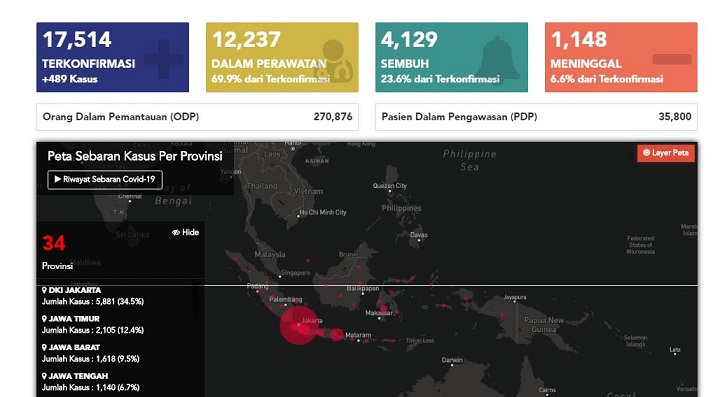Click 69.9% dari Terkonfirmasi text
Screen dimensions: 720x397
coord(270,79)
